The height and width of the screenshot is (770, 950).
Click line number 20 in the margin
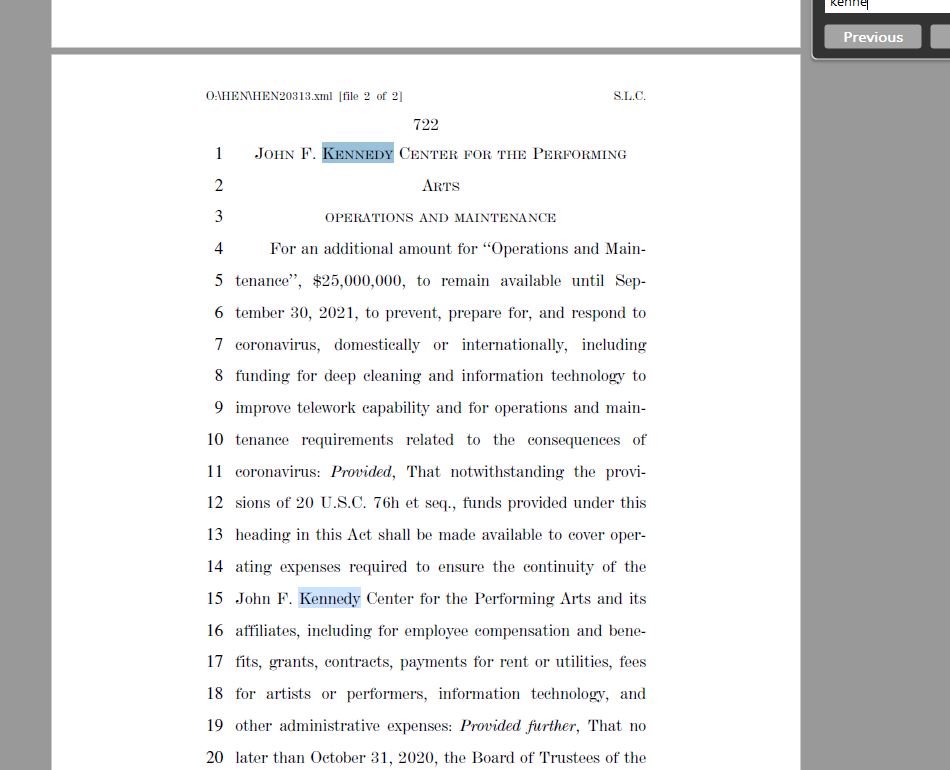215,757
